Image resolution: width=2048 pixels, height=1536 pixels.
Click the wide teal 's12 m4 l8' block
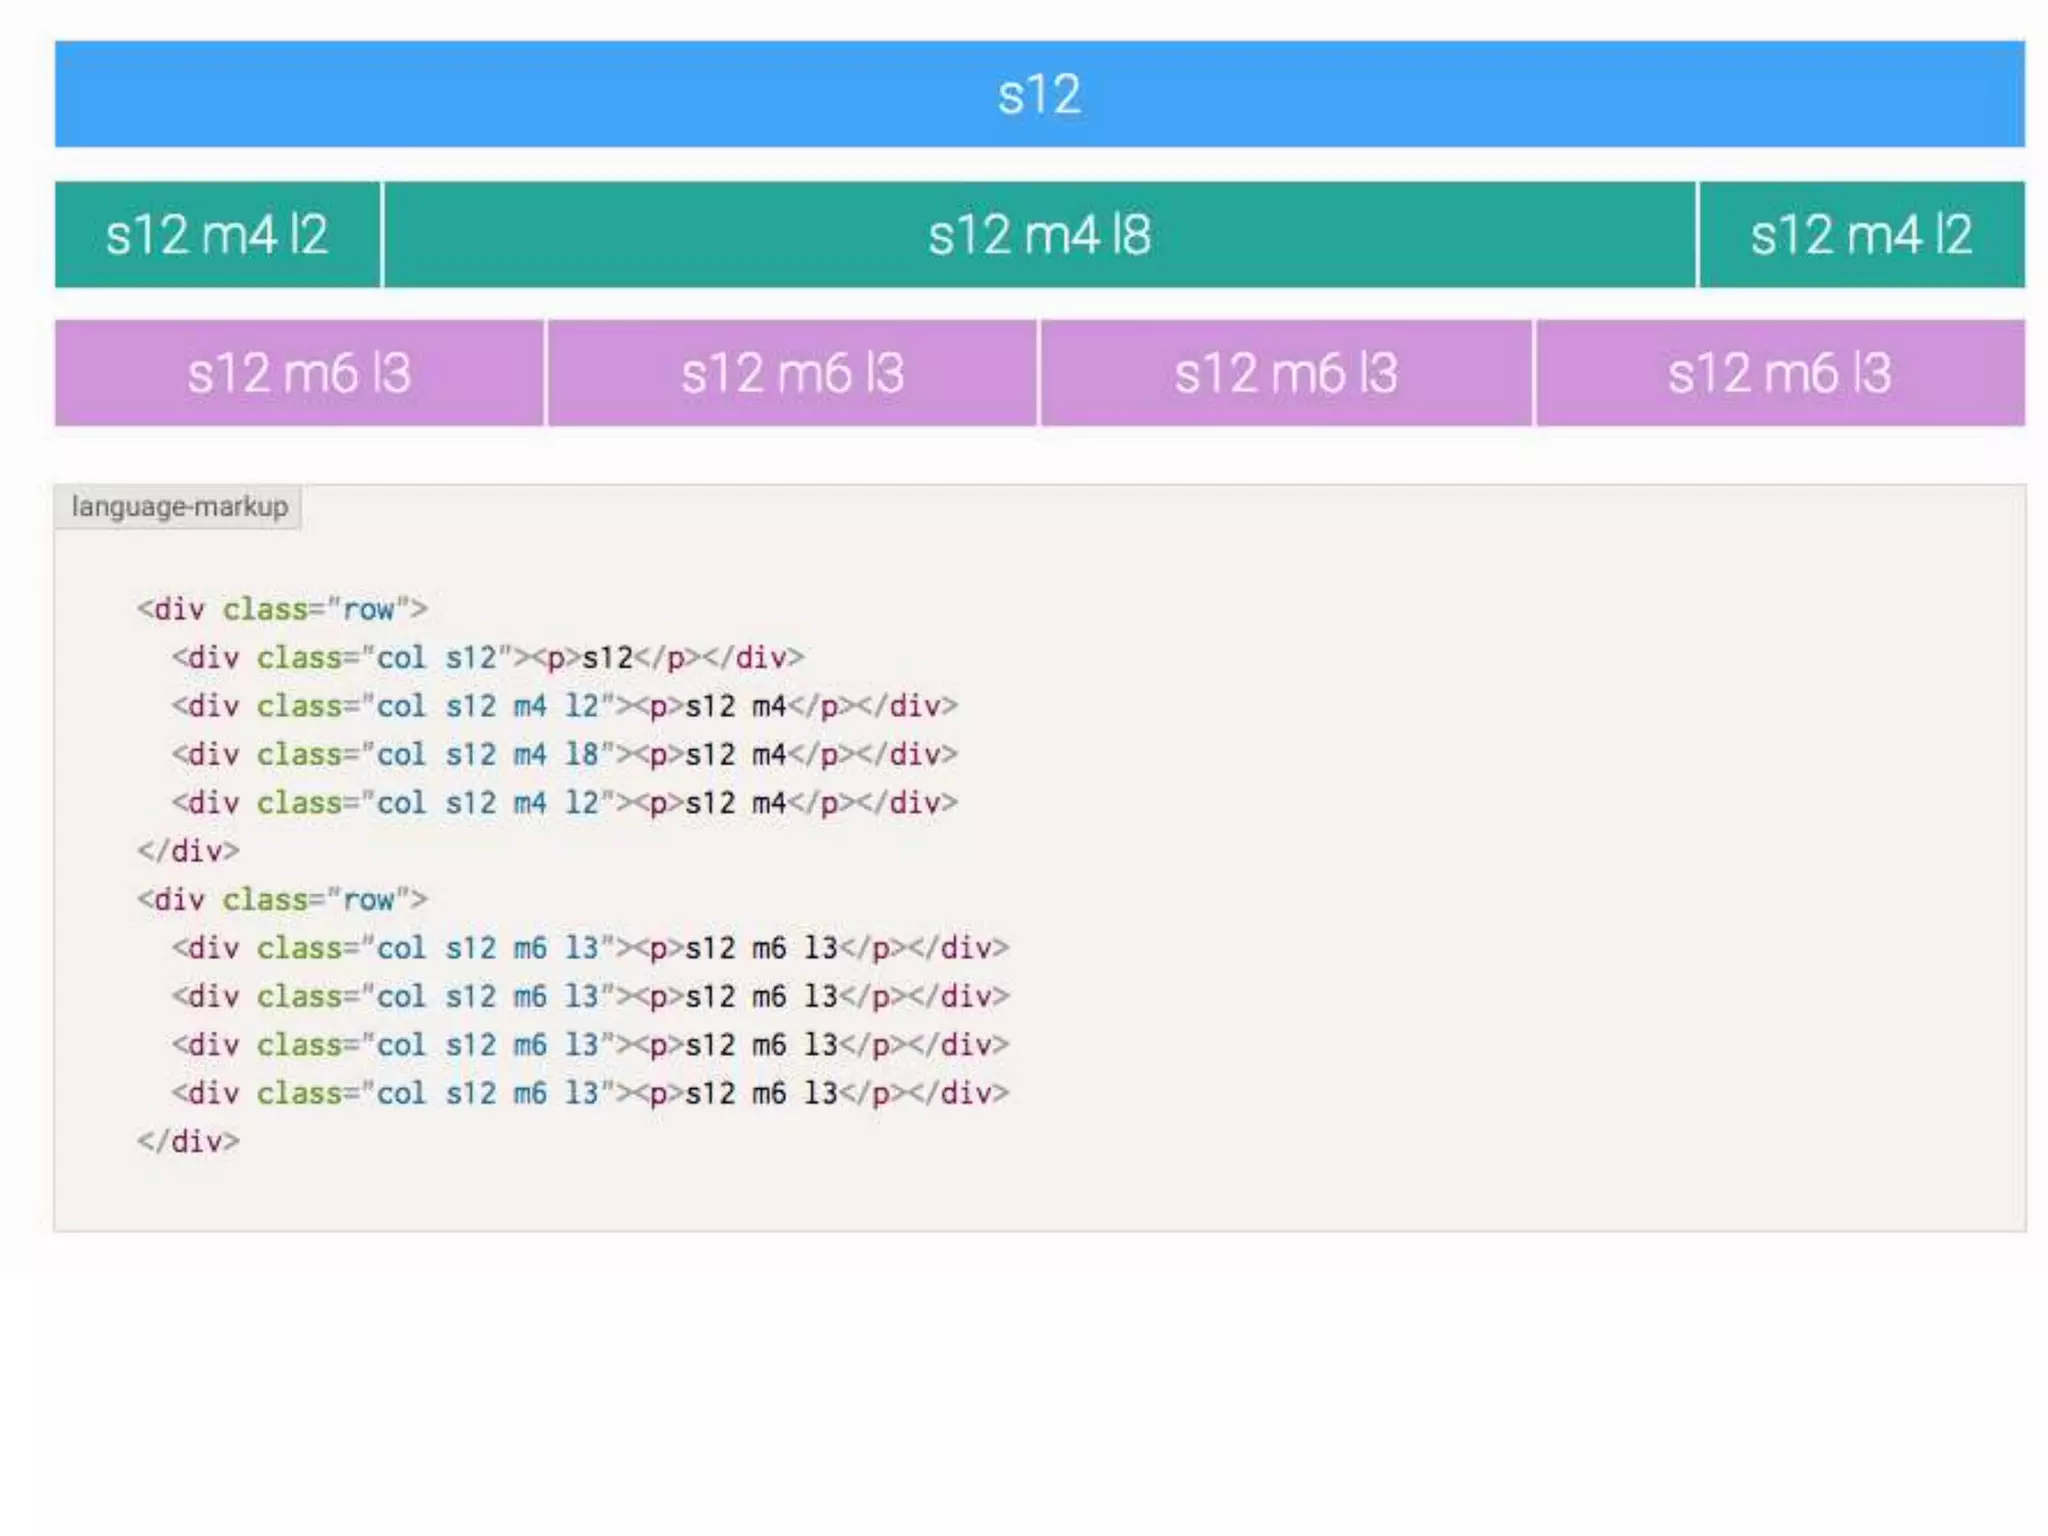pyautogui.click(x=1039, y=235)
